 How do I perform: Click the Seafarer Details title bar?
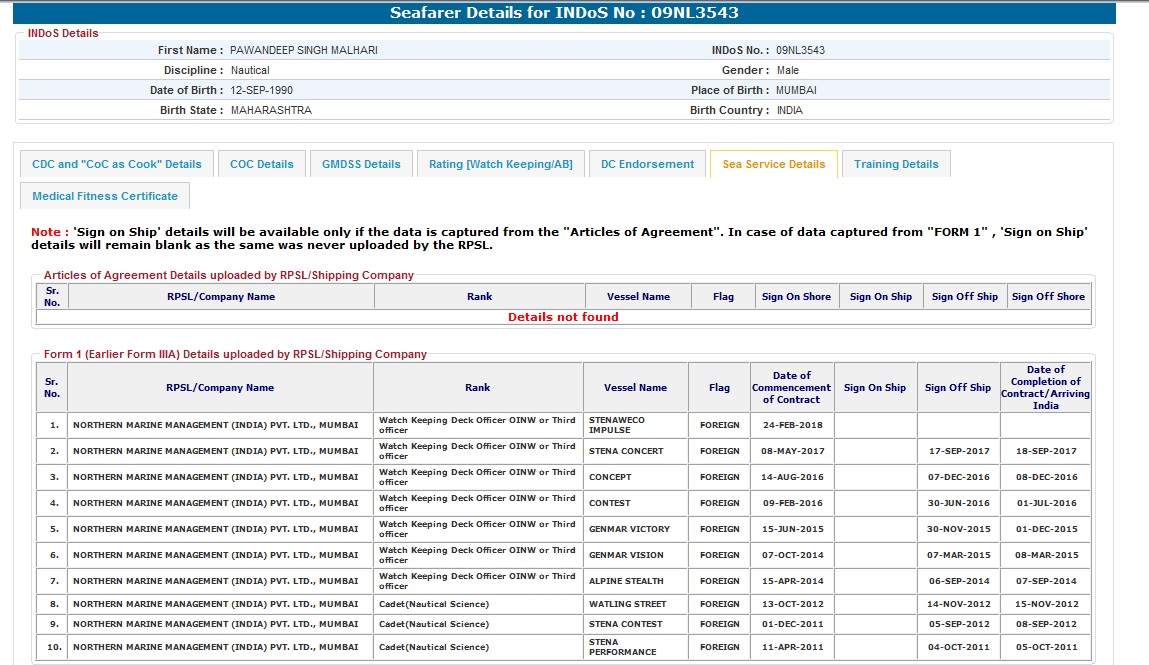(564, 13)
